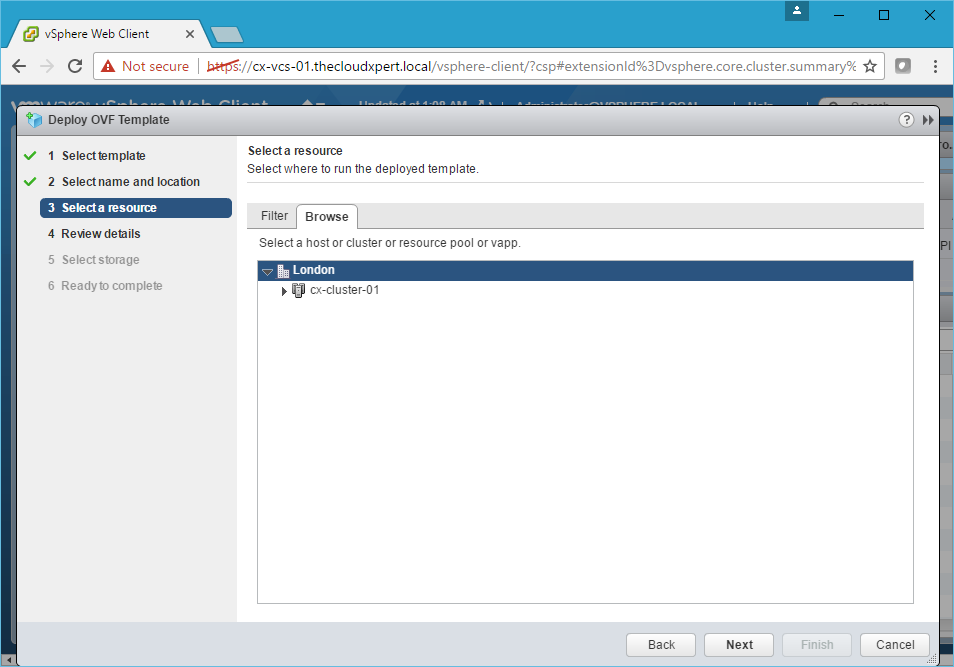Select the Browse tab
954x667 pixels.
[327, 217]
